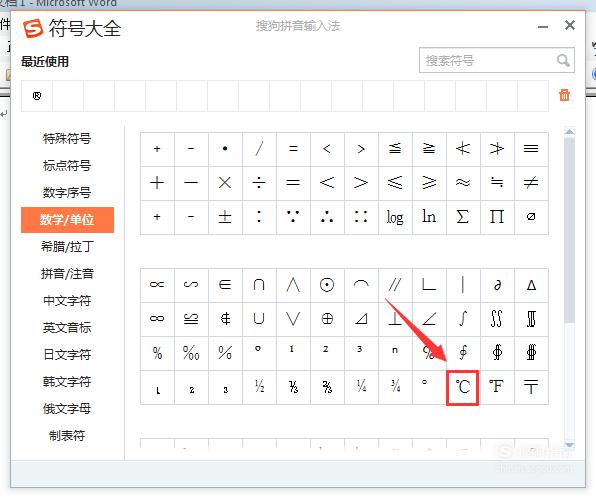The image size is (596, 498).
Task: Insert the infinity ∞ symbol
Action: 157,319
